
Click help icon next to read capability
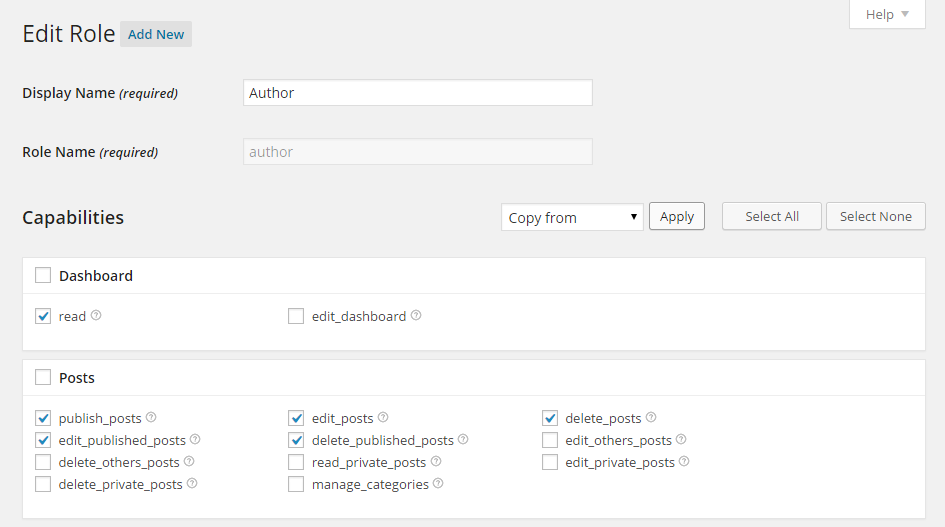96,315
